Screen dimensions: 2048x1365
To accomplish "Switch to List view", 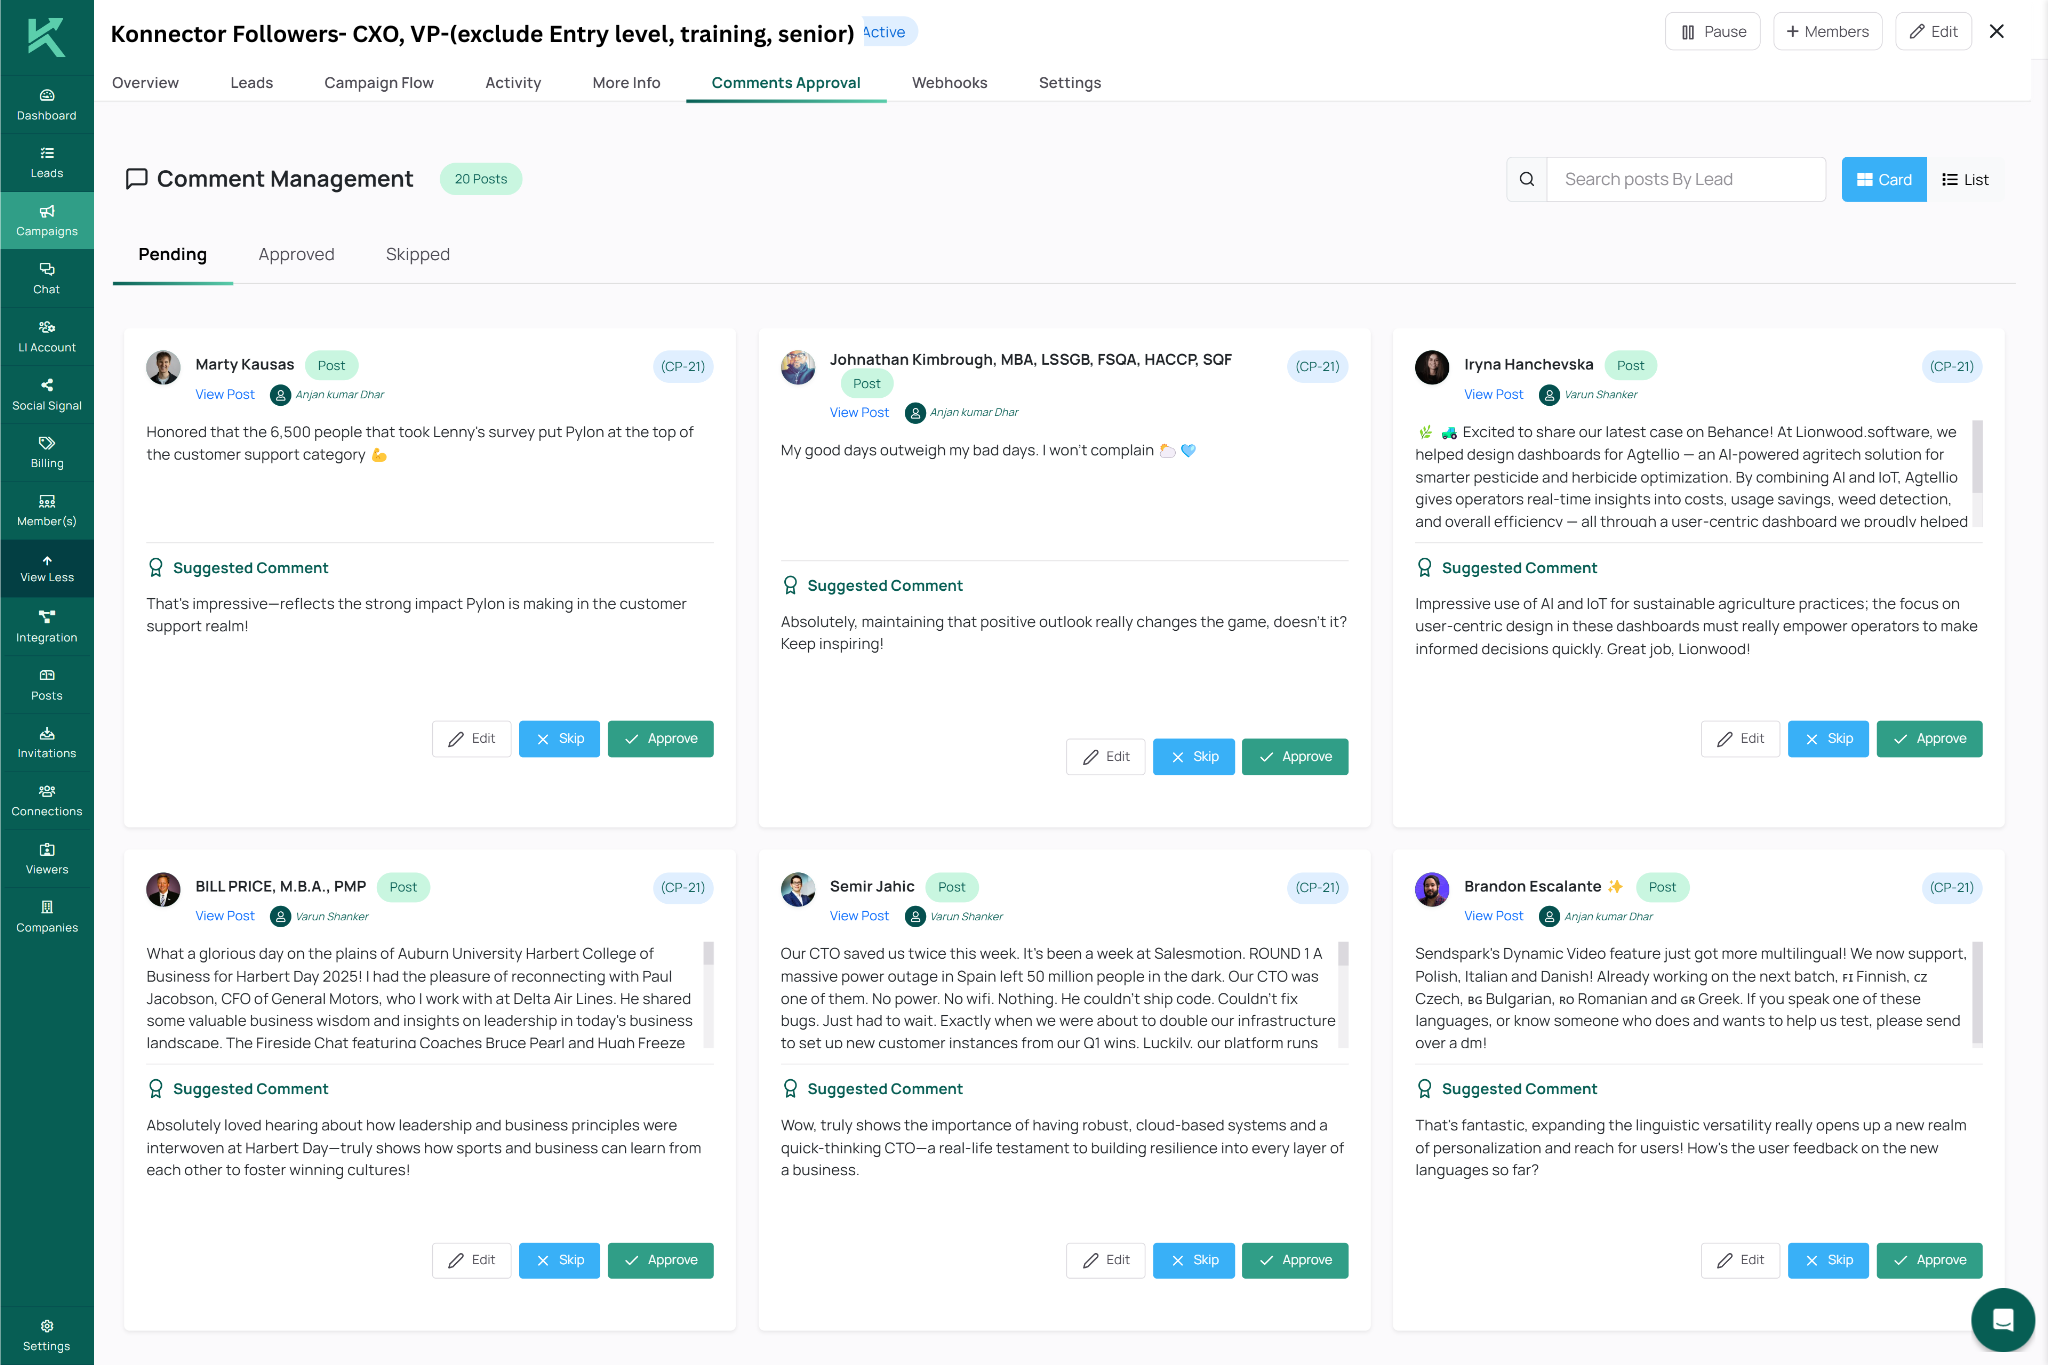I will [1965, 180].
